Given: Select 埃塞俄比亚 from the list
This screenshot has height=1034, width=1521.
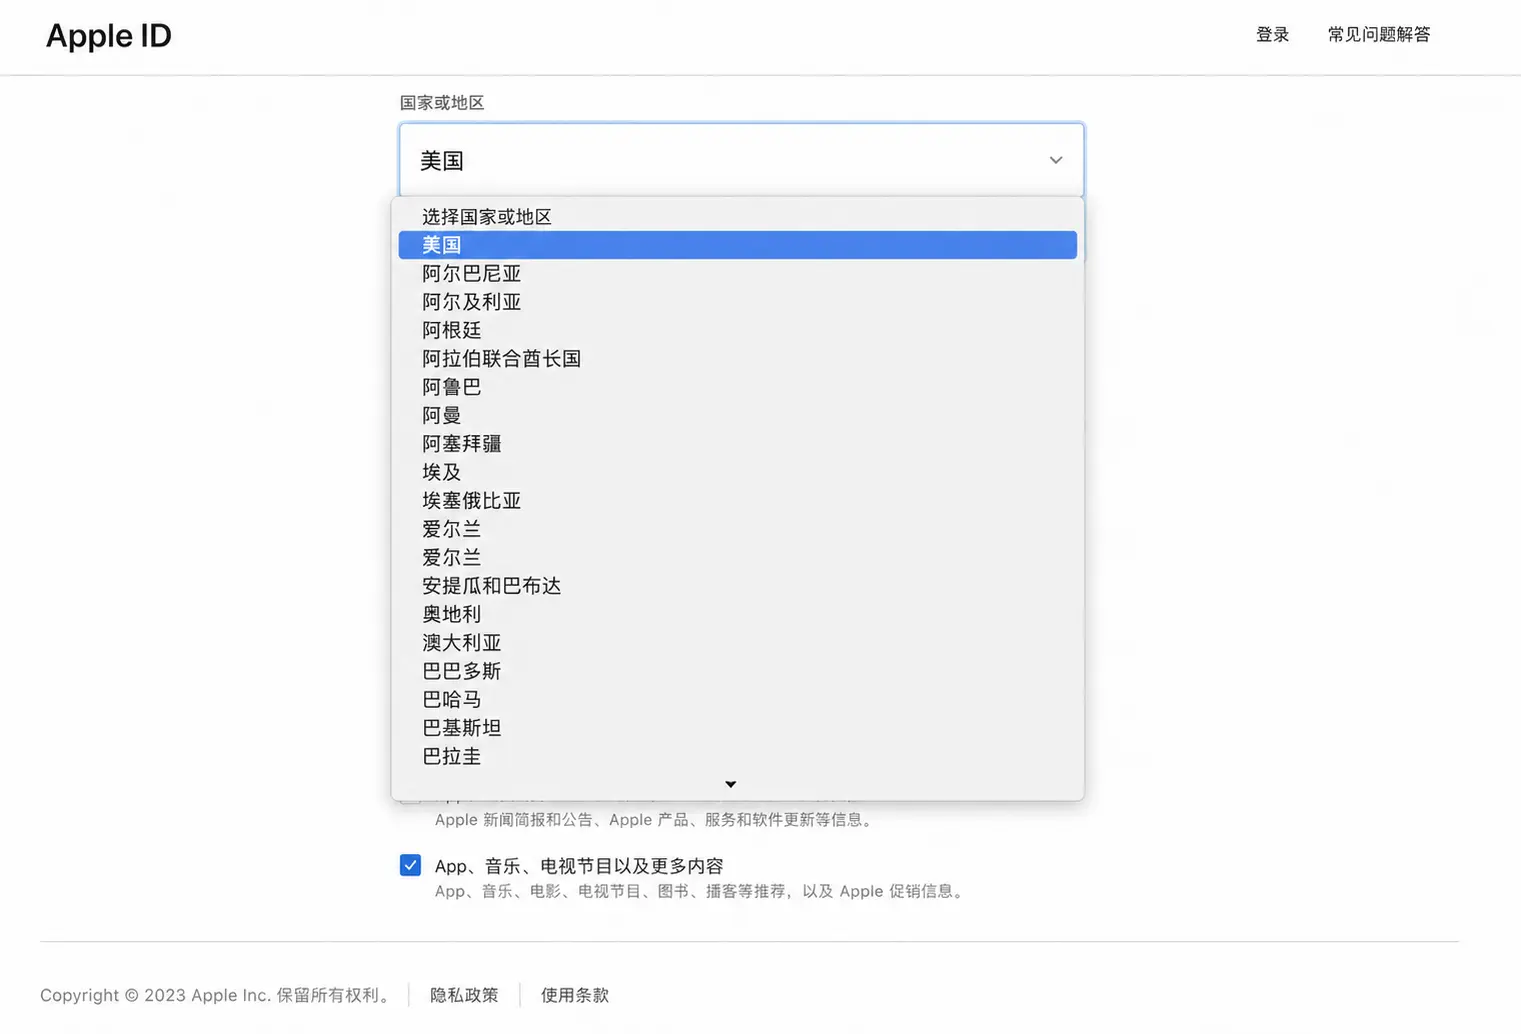Looking at the screenshot, I should [x=738, y=501].
